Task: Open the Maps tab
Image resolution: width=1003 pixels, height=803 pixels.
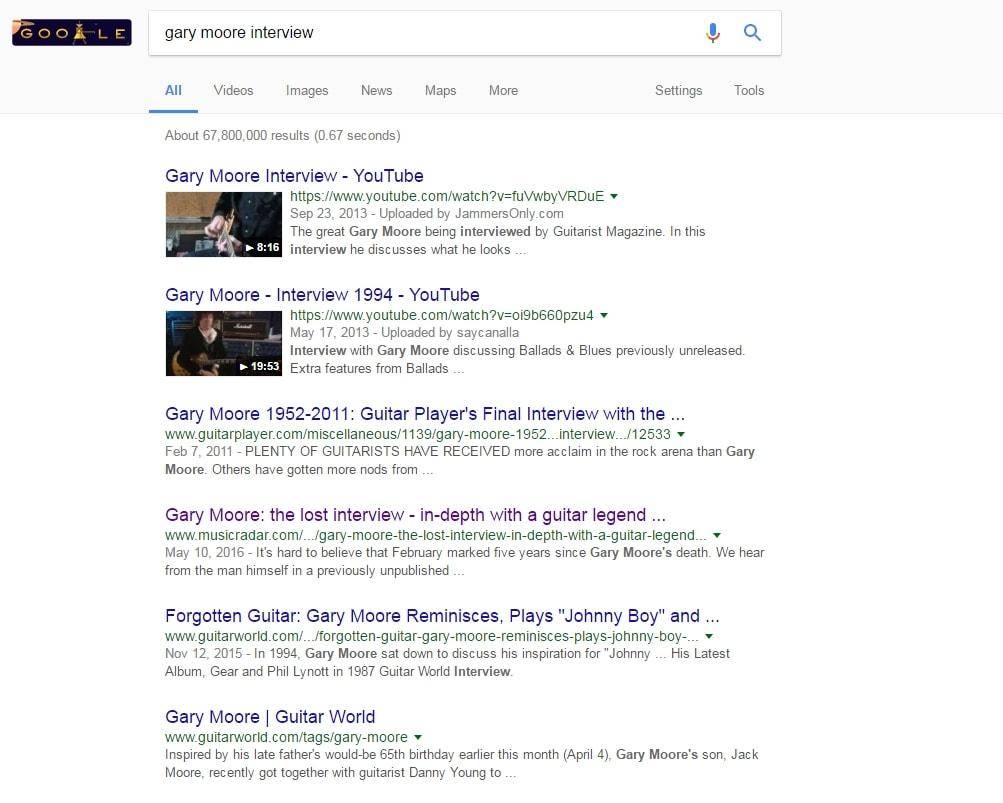Action: pyautogui.click(x=441, y=90)
